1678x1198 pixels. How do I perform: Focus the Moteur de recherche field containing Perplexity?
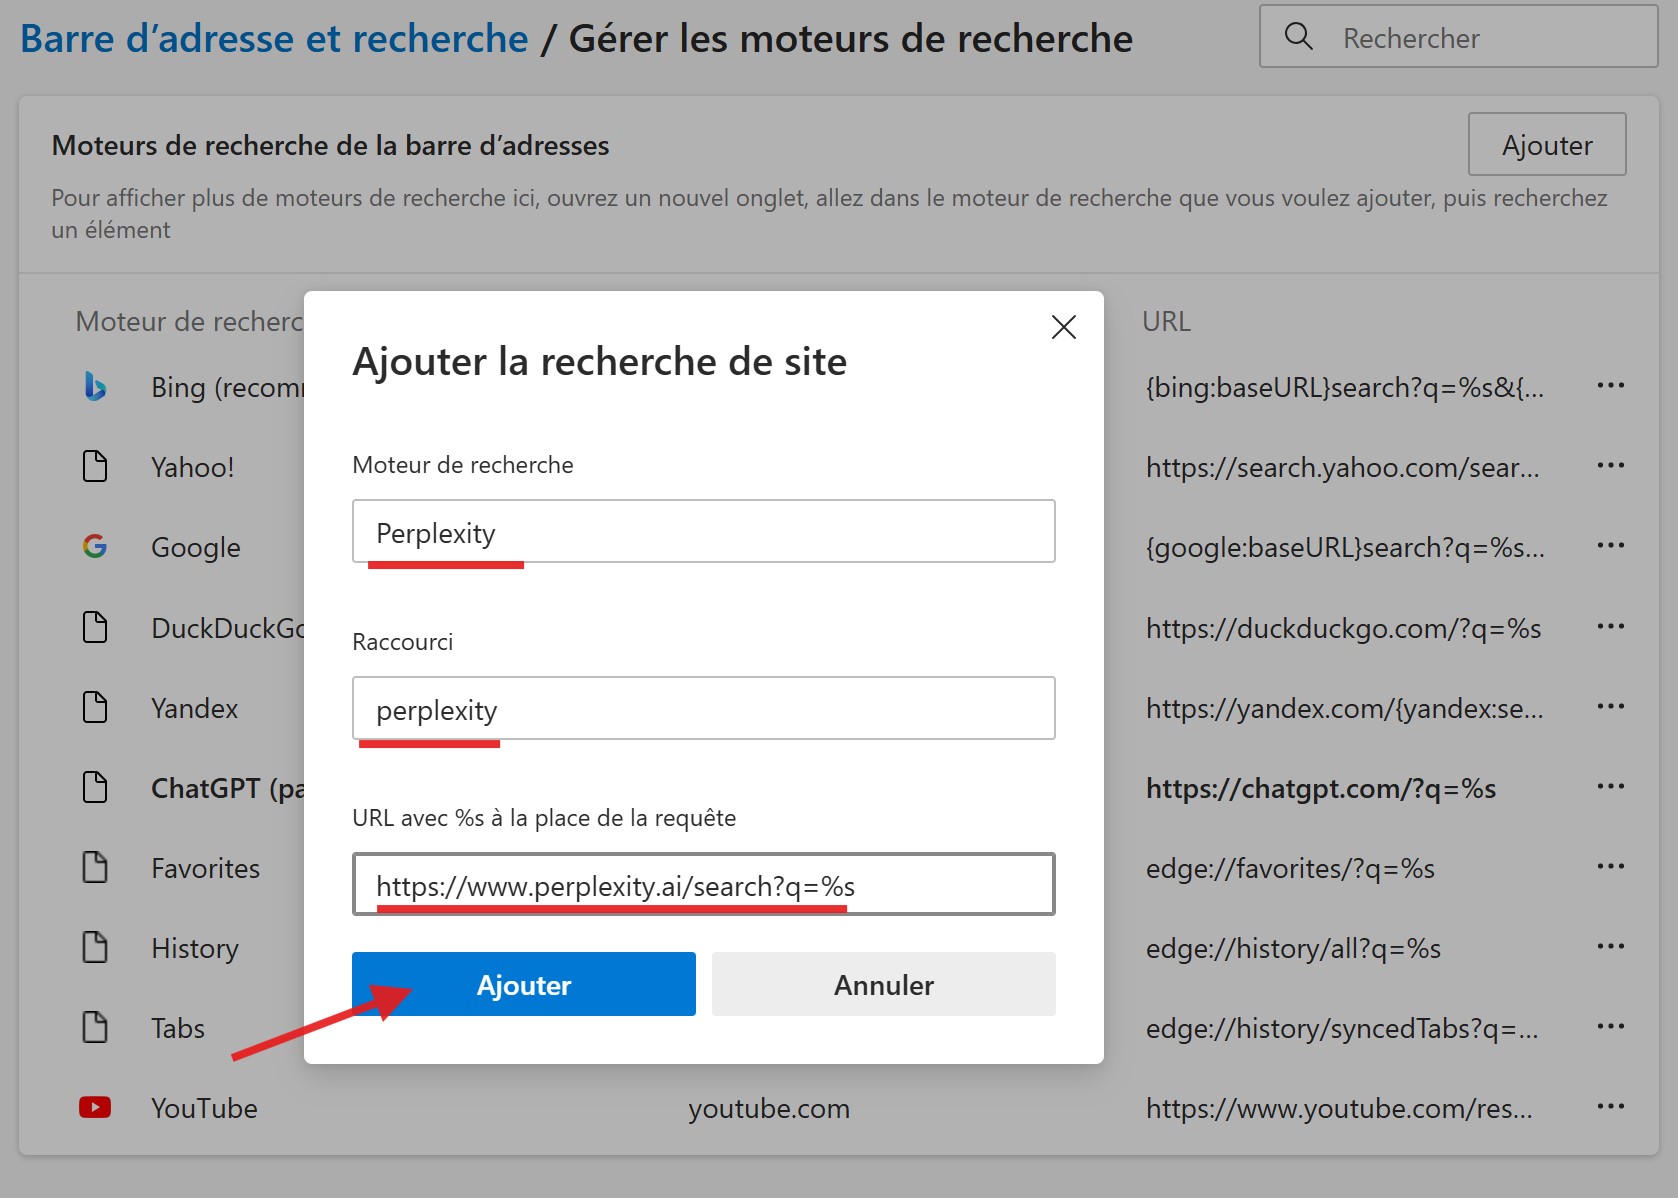tap(704, 531)
